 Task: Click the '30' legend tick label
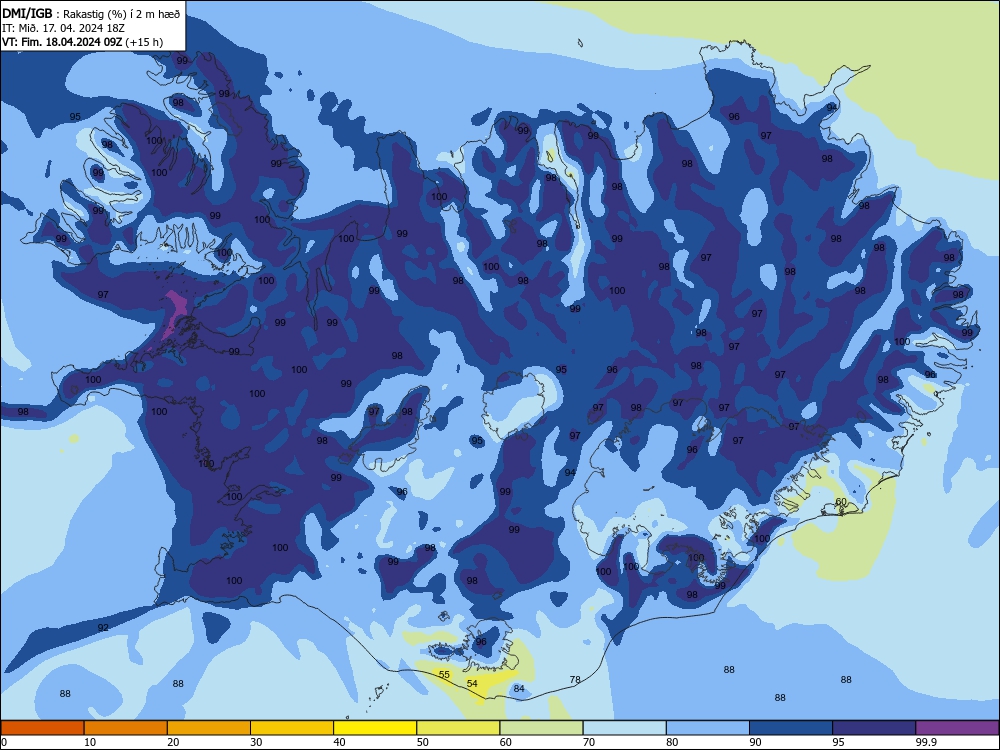256,742
